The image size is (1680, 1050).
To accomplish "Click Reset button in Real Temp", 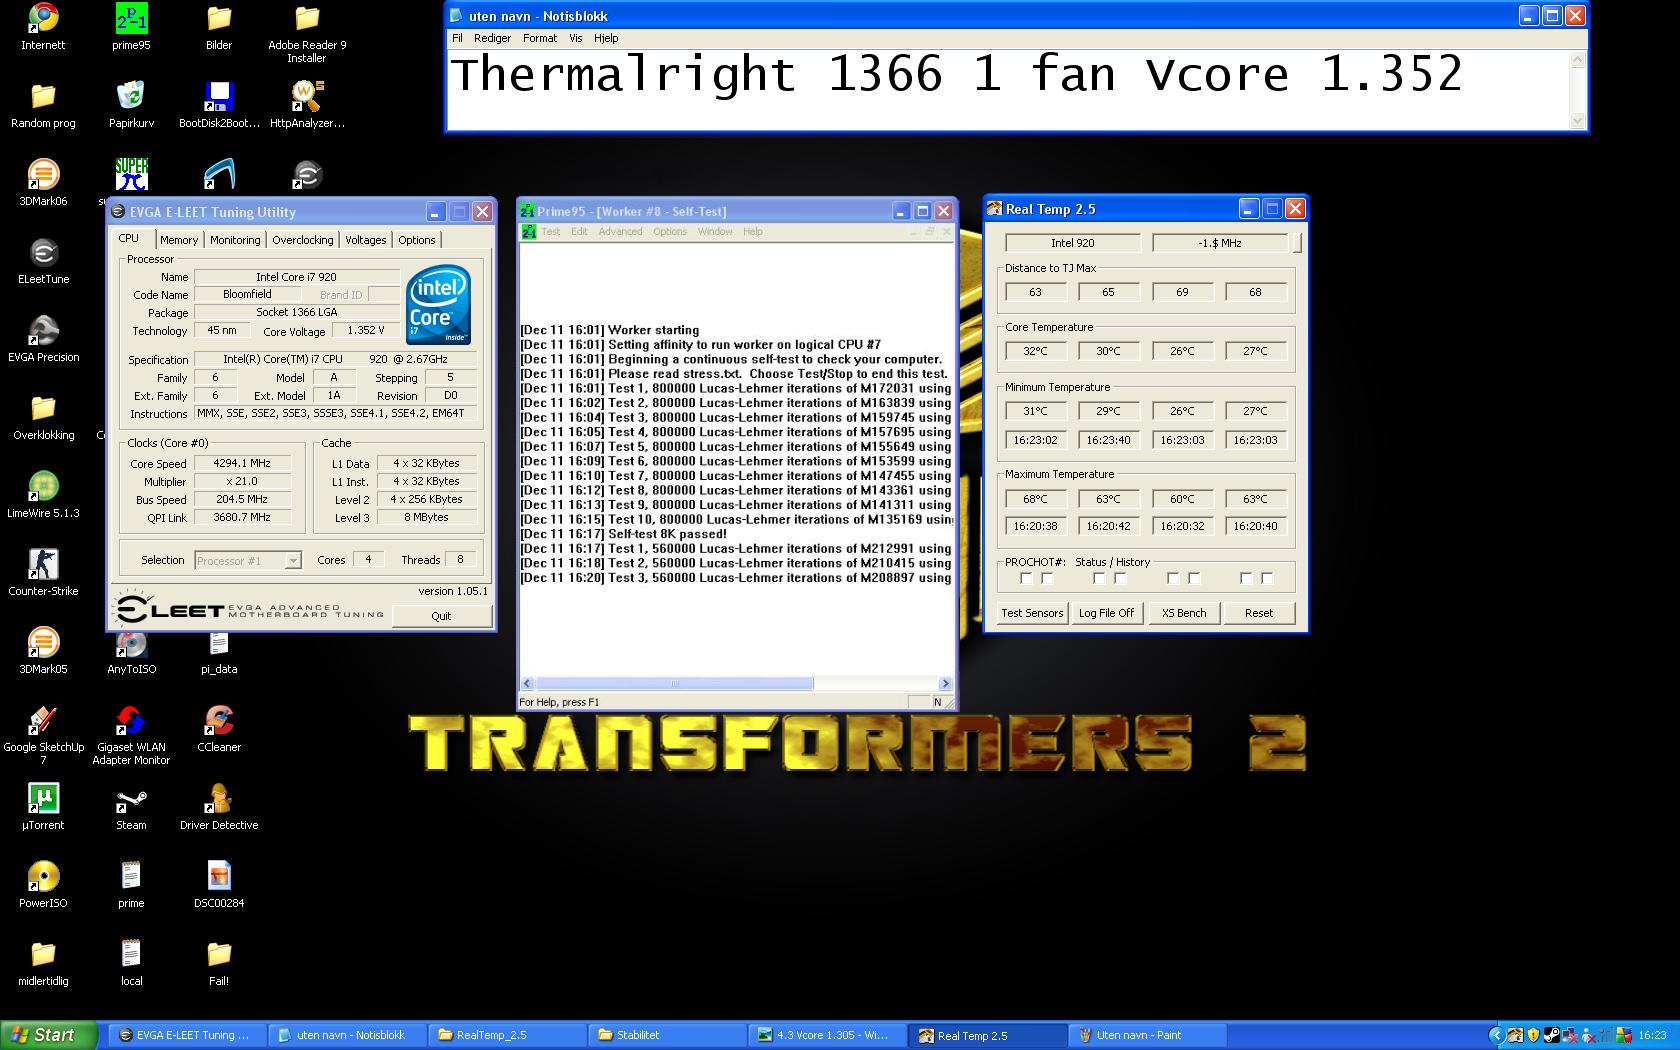I will pyautogui.click(x=1259, y=613).
